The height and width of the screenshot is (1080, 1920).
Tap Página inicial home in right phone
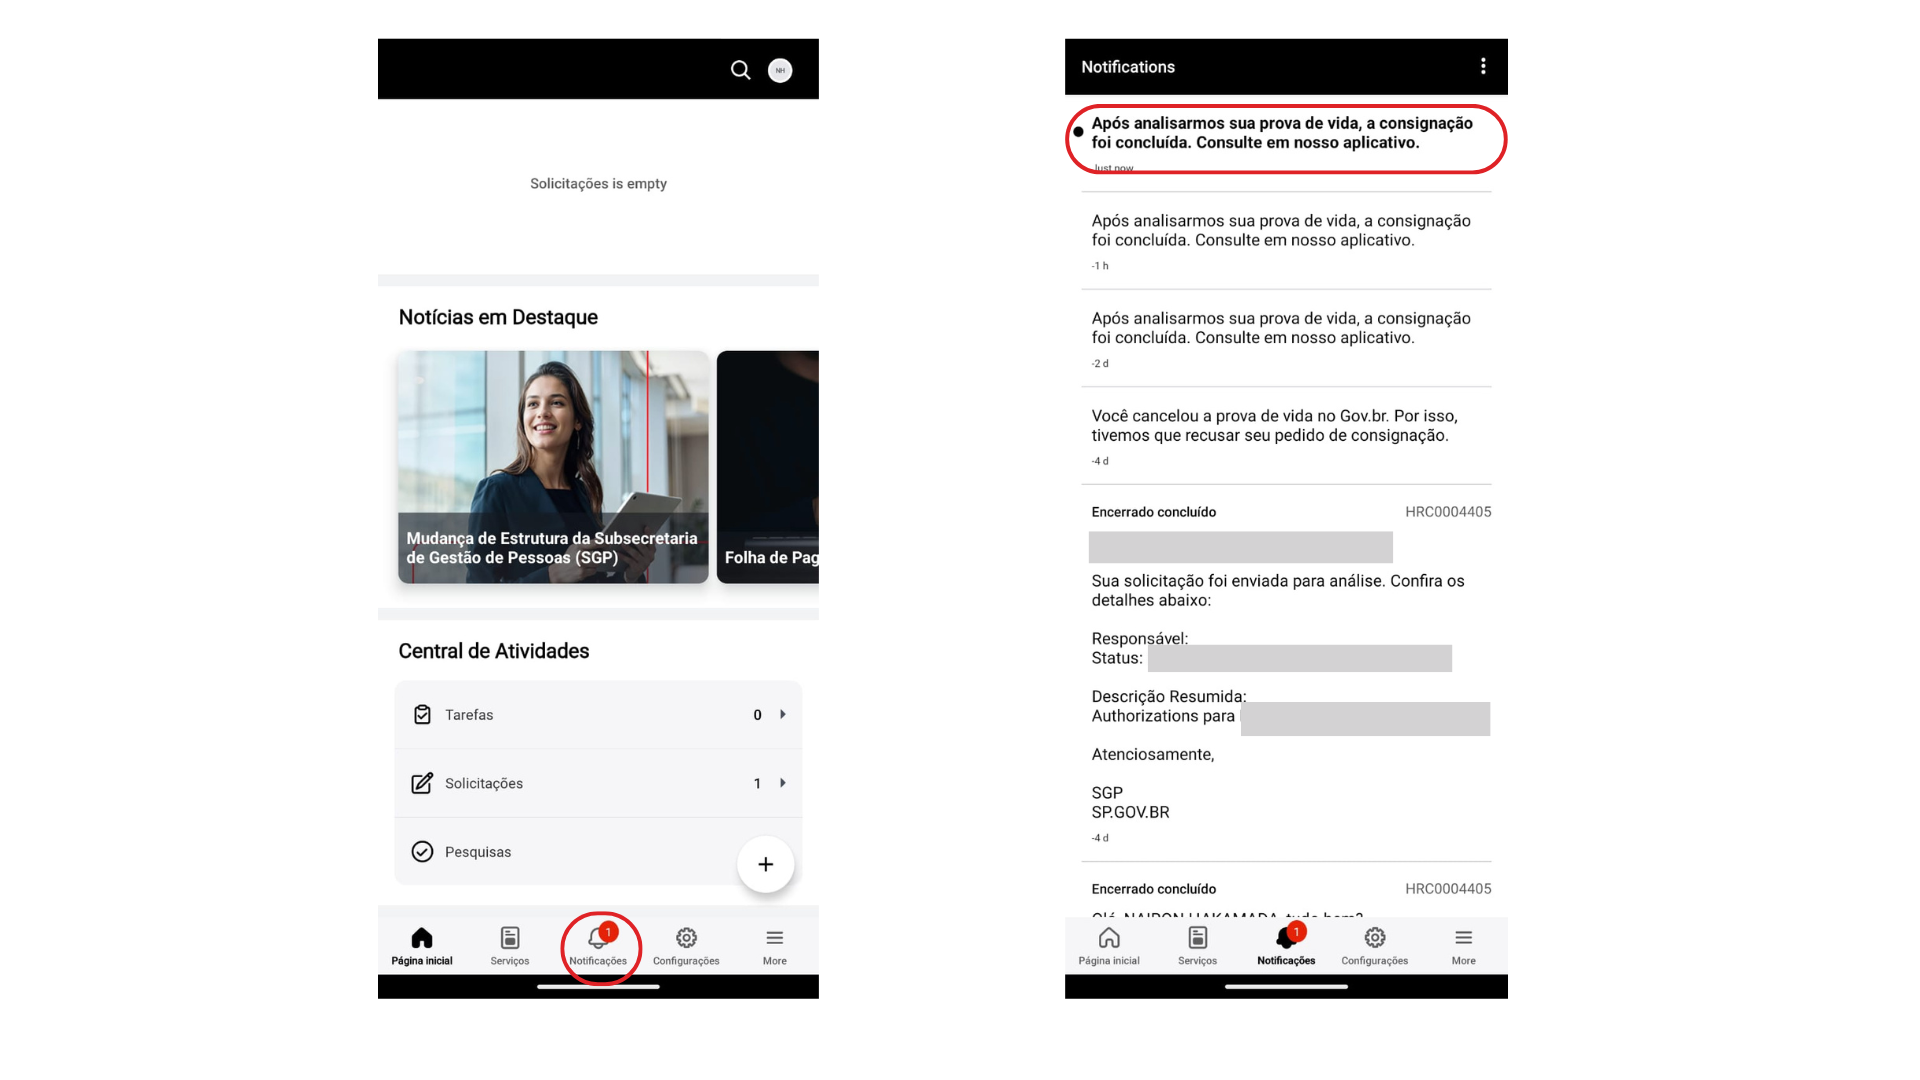(x=1109, y=944)
